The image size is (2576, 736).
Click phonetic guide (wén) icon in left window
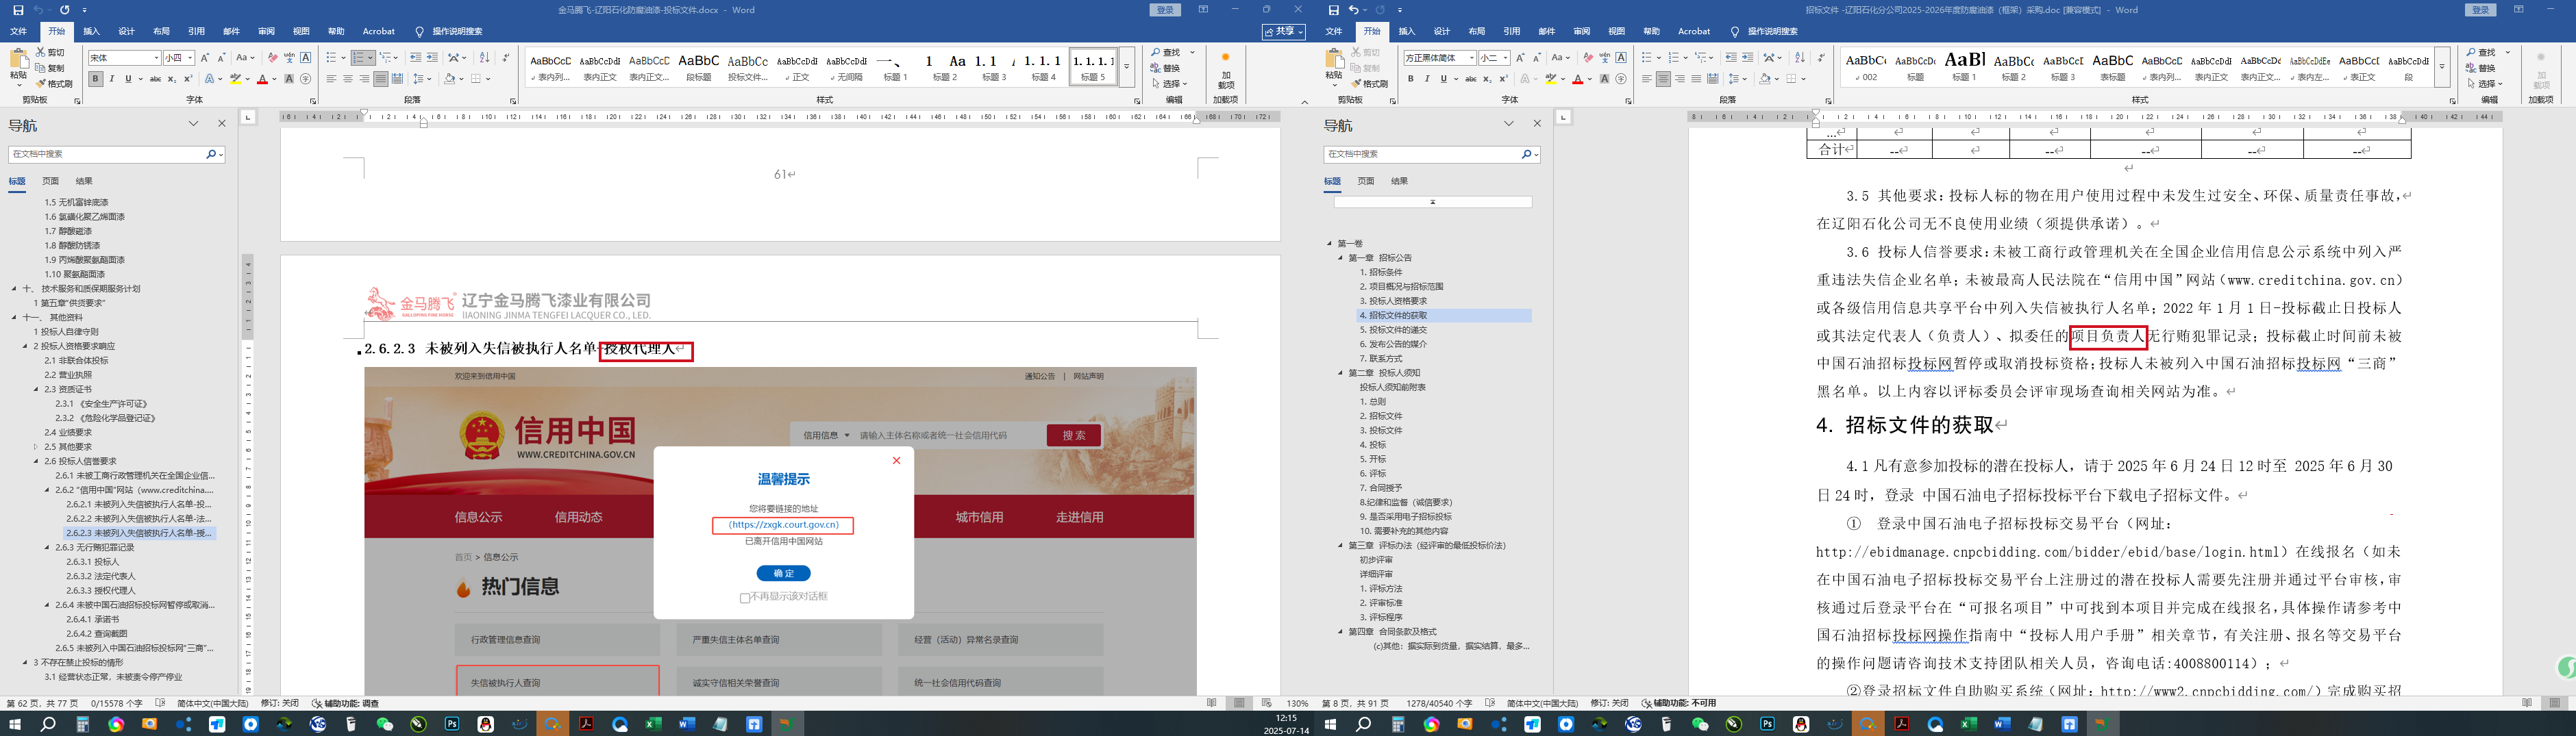click(x=289, y=58)
